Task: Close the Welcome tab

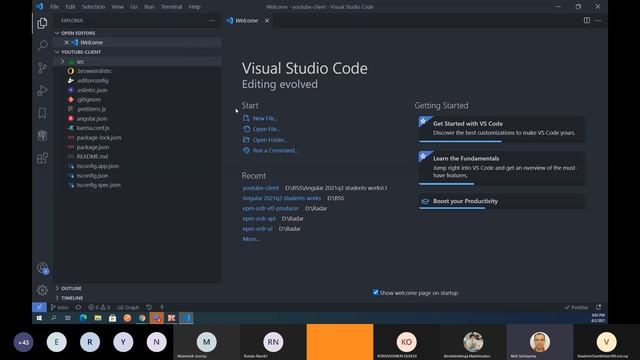Action: point(267,20)
